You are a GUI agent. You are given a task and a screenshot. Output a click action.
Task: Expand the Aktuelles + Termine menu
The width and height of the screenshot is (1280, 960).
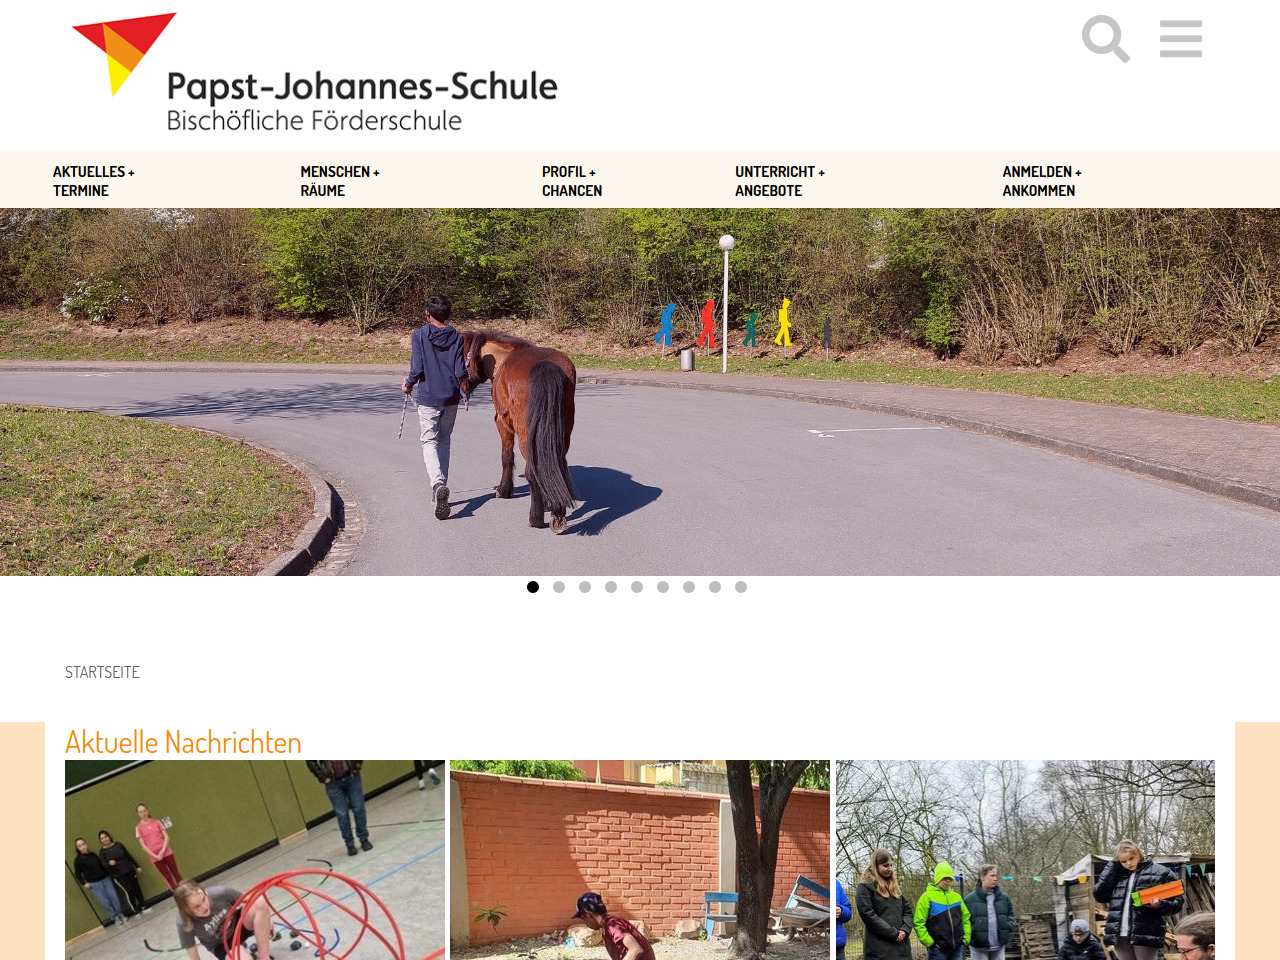click(94, 181)
